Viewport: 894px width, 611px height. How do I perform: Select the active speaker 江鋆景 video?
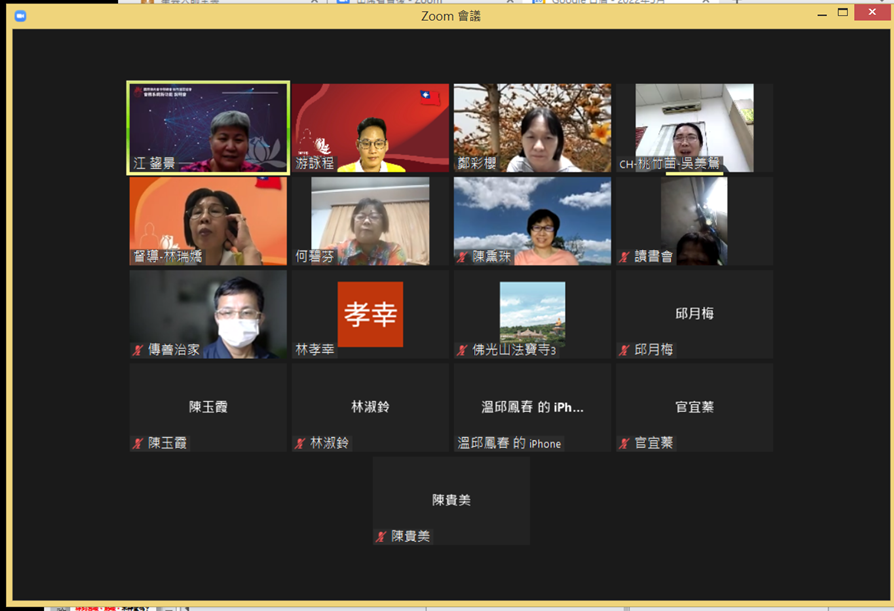pos(208,127)
